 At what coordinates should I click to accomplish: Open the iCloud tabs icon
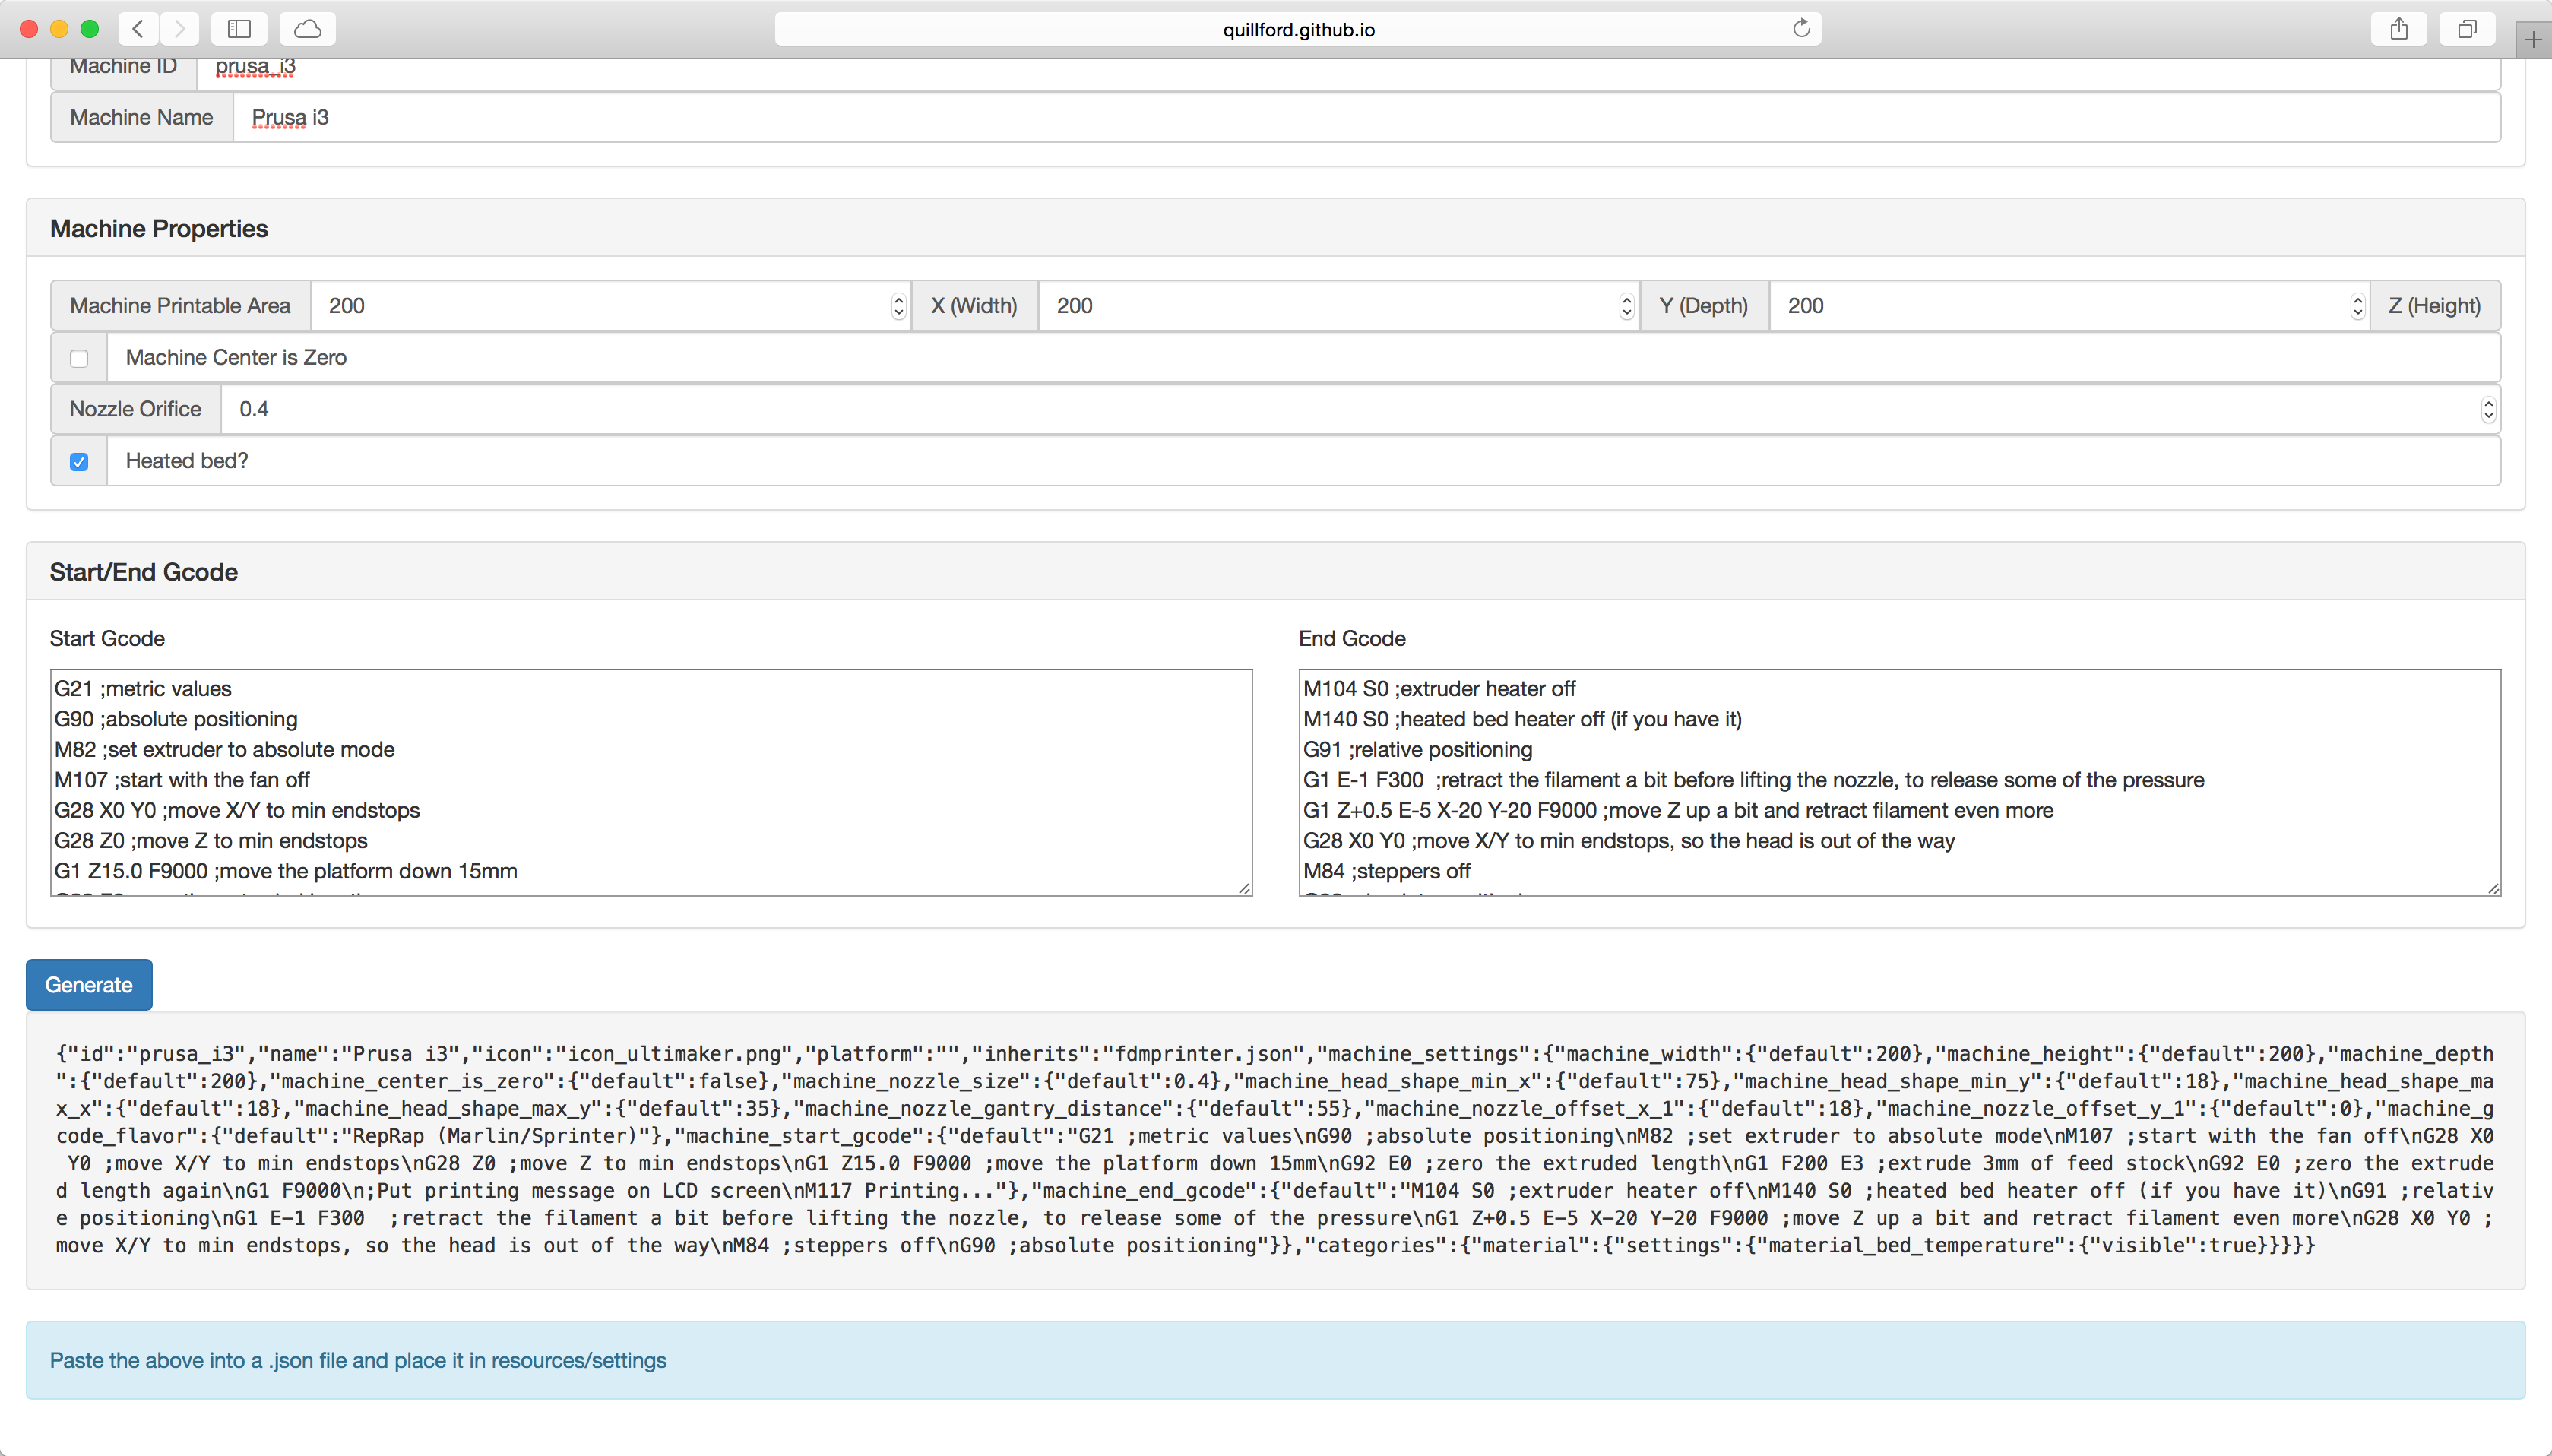[x=307, y=29]
